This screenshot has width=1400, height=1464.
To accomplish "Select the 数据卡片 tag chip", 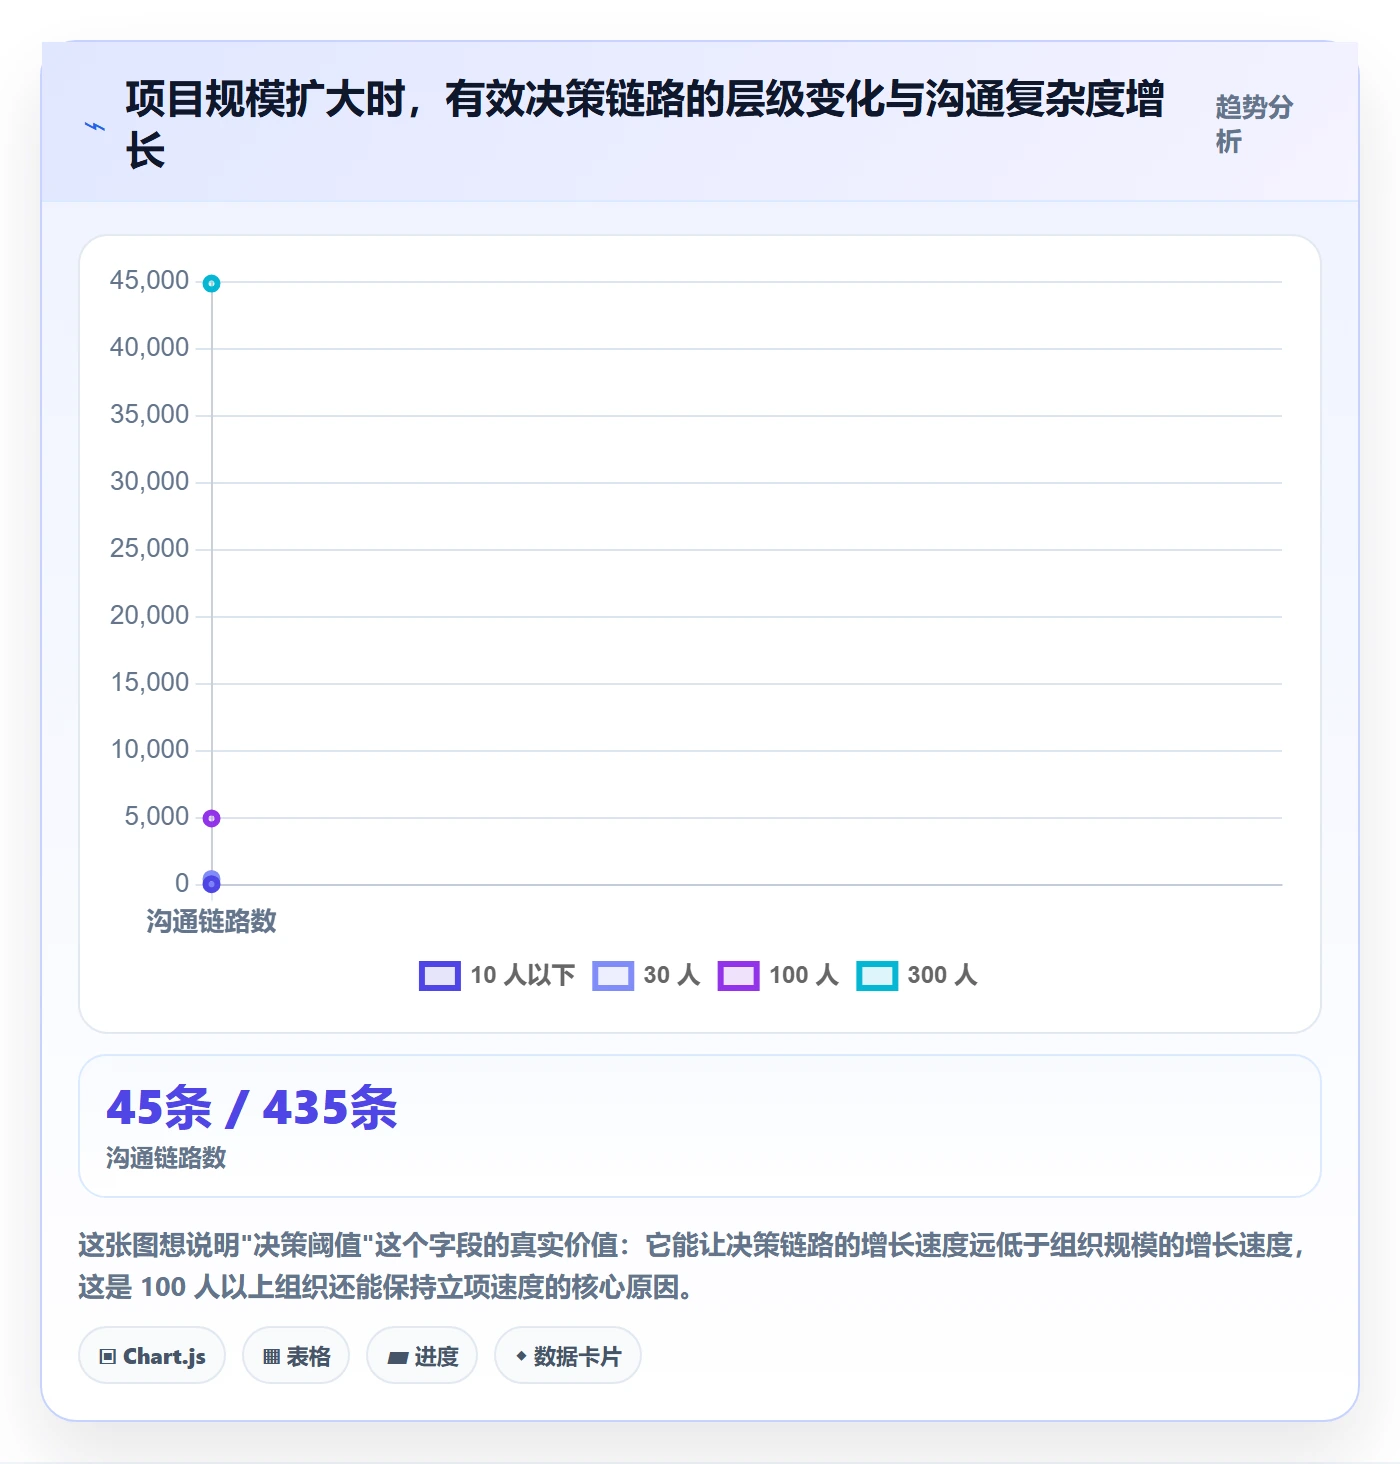I will tap(568, 1356).
